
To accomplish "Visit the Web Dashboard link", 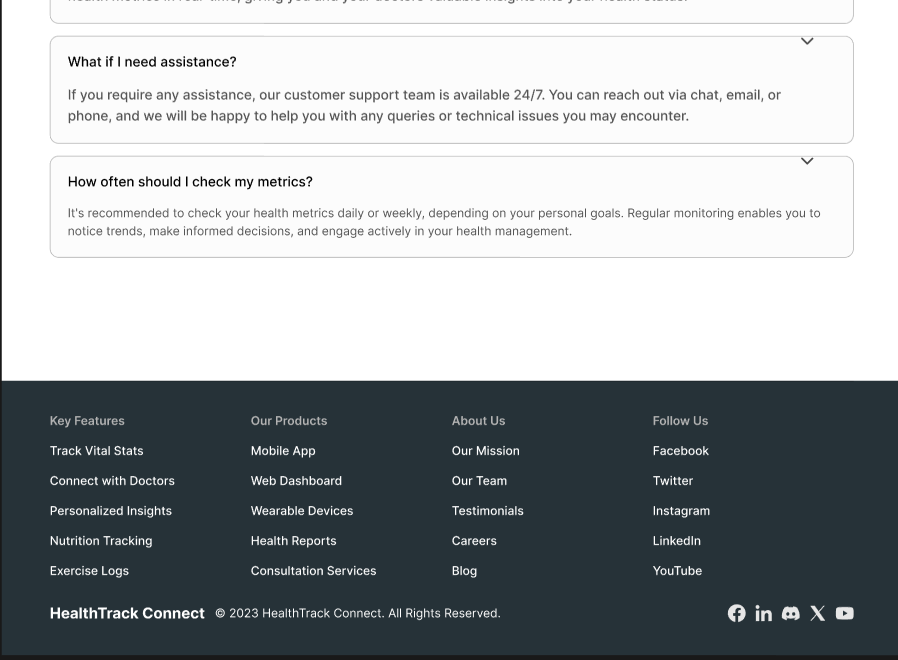I will pos(296,481).
